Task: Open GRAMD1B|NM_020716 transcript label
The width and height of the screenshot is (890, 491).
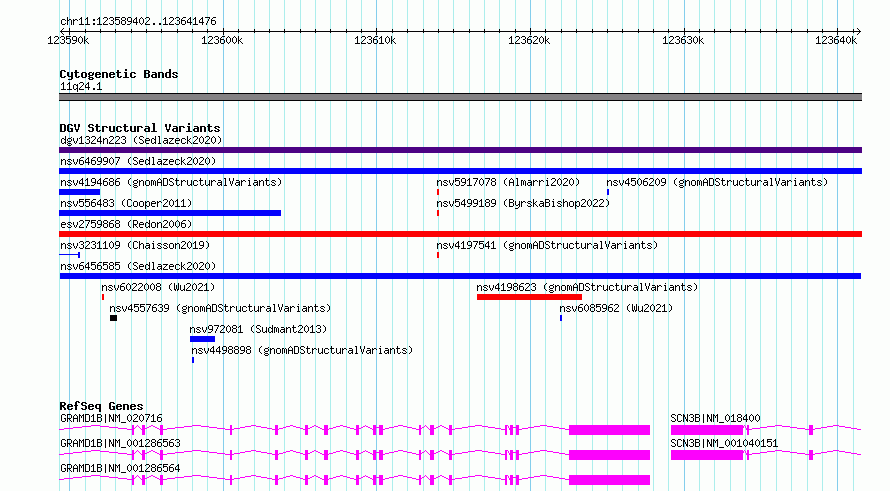Action: [x=111, y=418]
